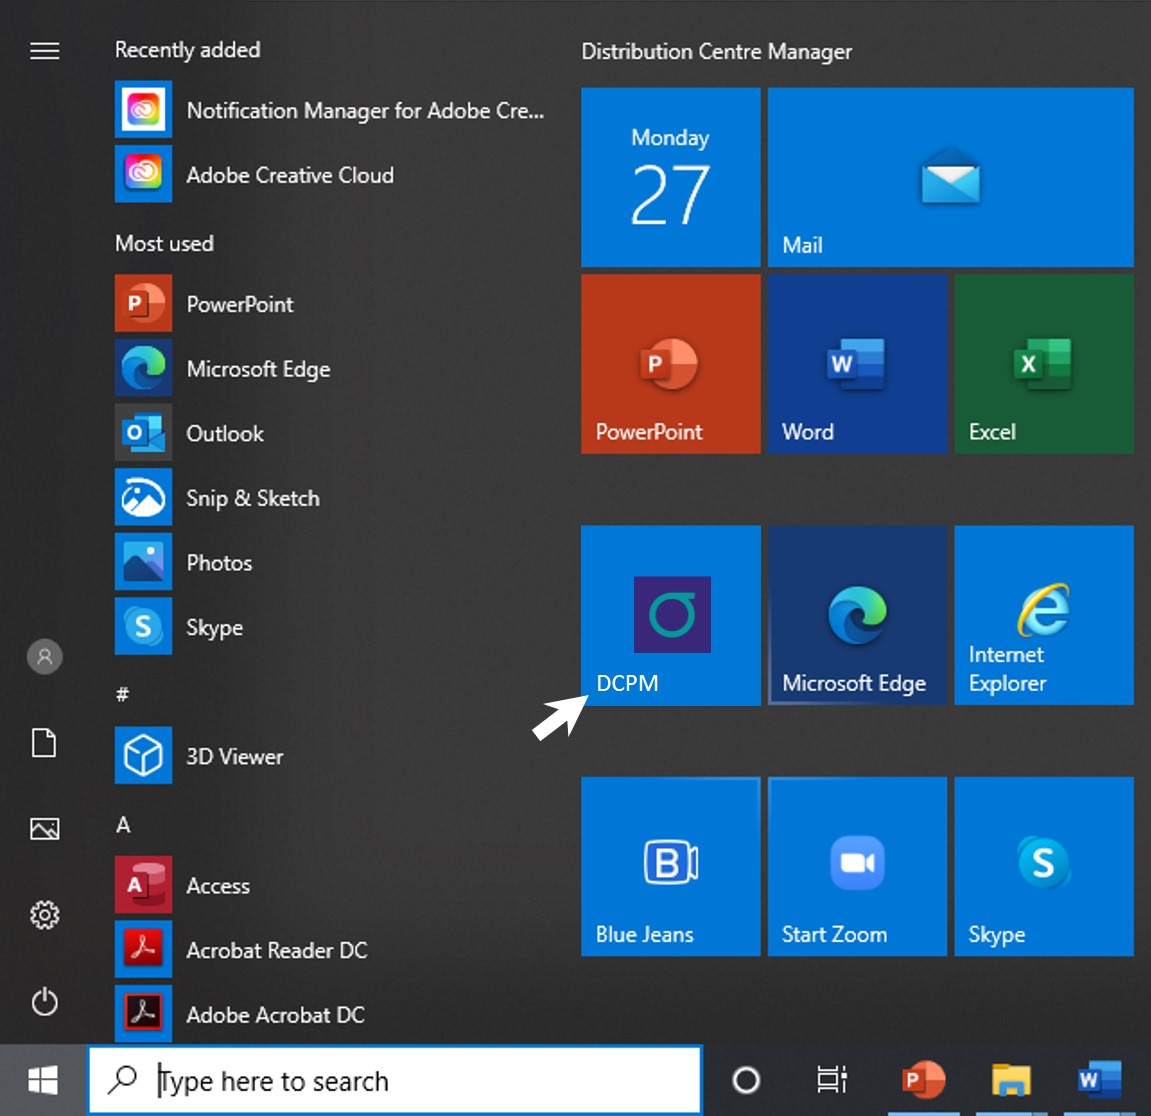The width and height of the screenshot is (1151, 1116).
Task: Open Adobe Acrobat DC in the app list
Action: click(x=275, y=1015)
